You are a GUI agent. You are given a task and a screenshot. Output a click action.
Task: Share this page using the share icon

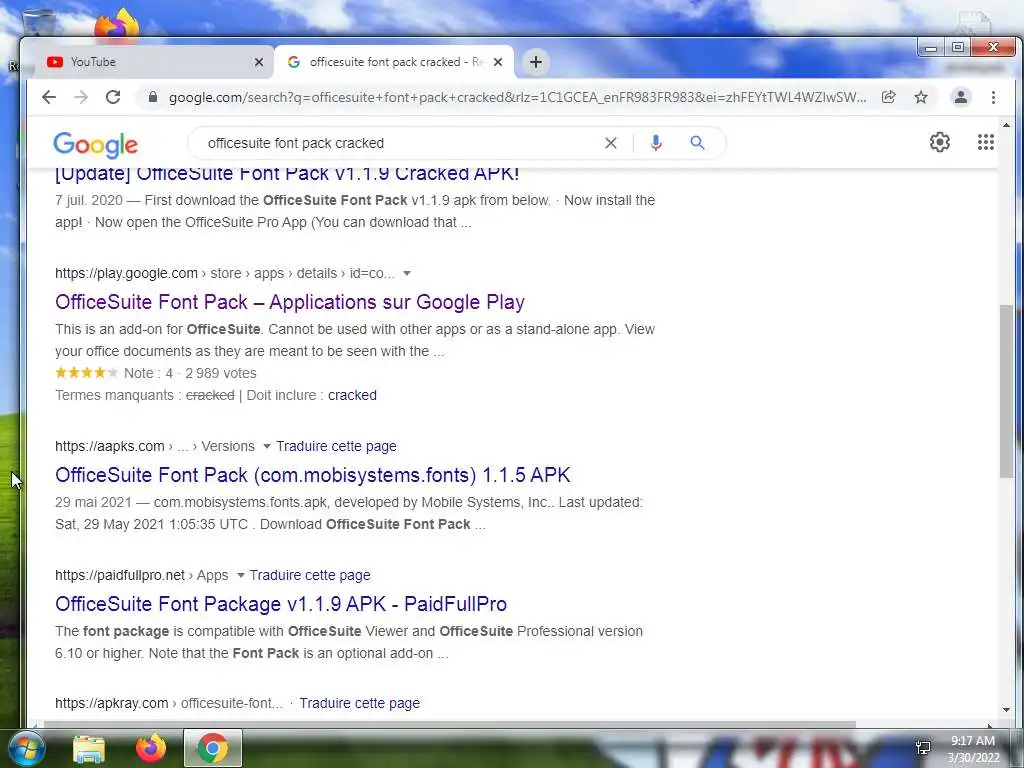click(x=888, y=97)
